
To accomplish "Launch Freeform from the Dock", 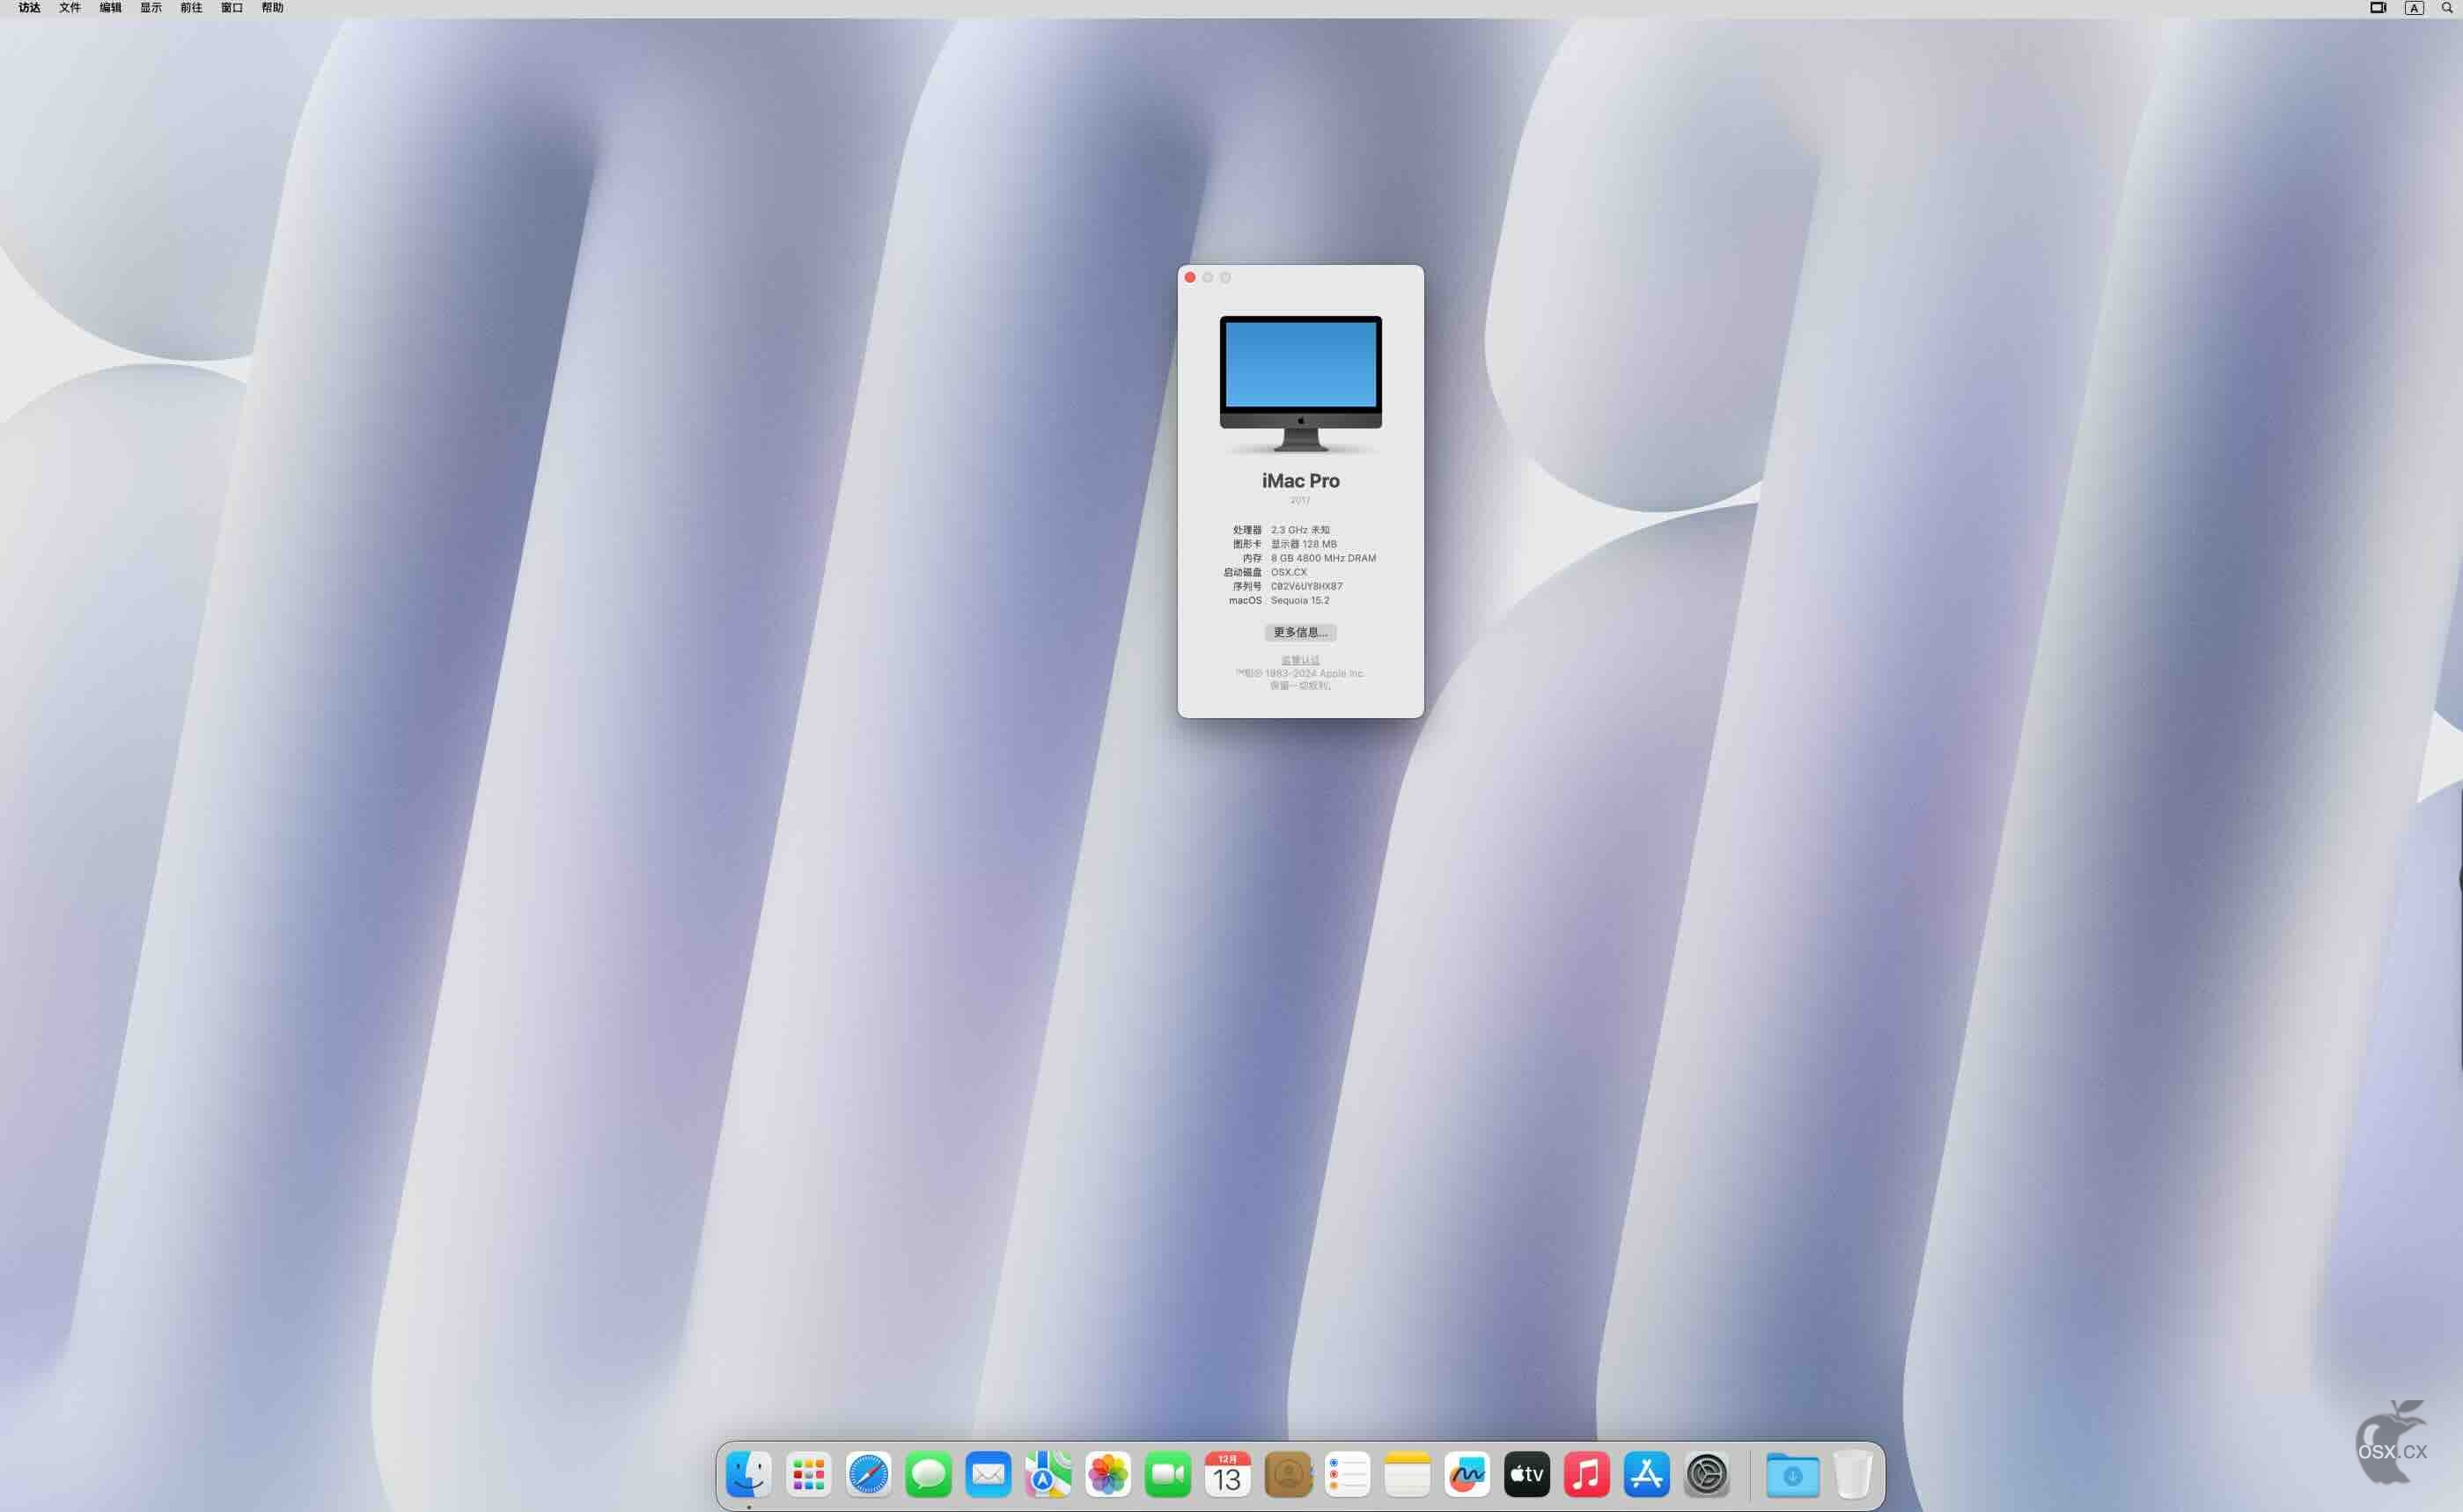I will (1467, 1474).
